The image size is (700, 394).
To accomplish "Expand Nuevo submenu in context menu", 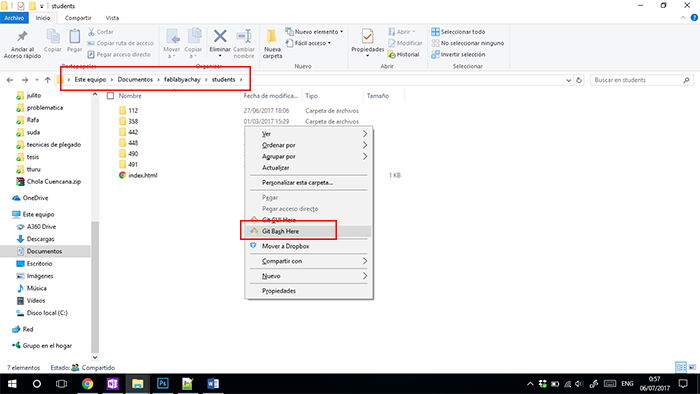I will 309,276.
